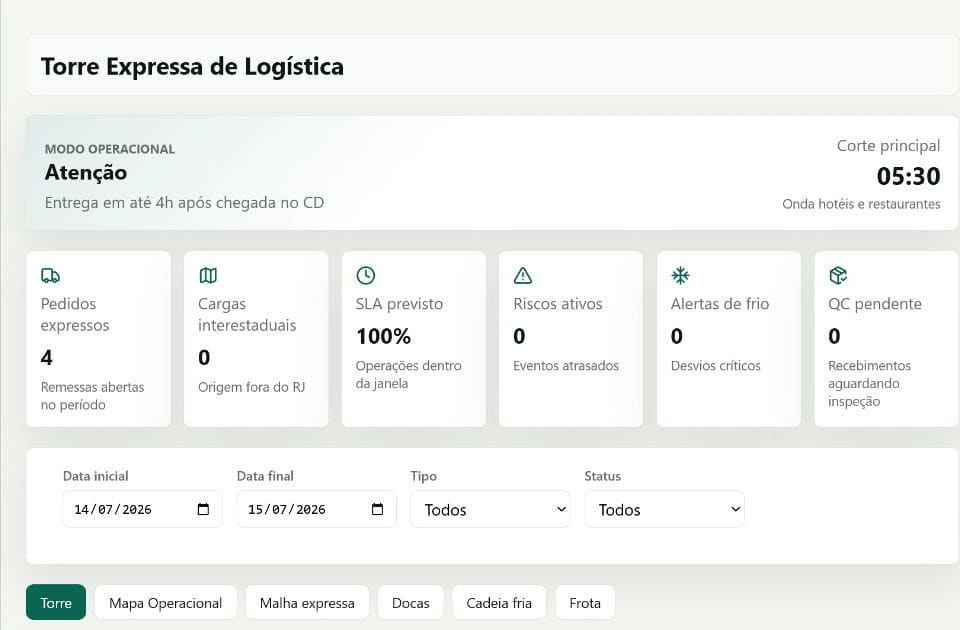Click the QC pendente card title
This screenshot has width=960, height=630.
tap(874, 304)
